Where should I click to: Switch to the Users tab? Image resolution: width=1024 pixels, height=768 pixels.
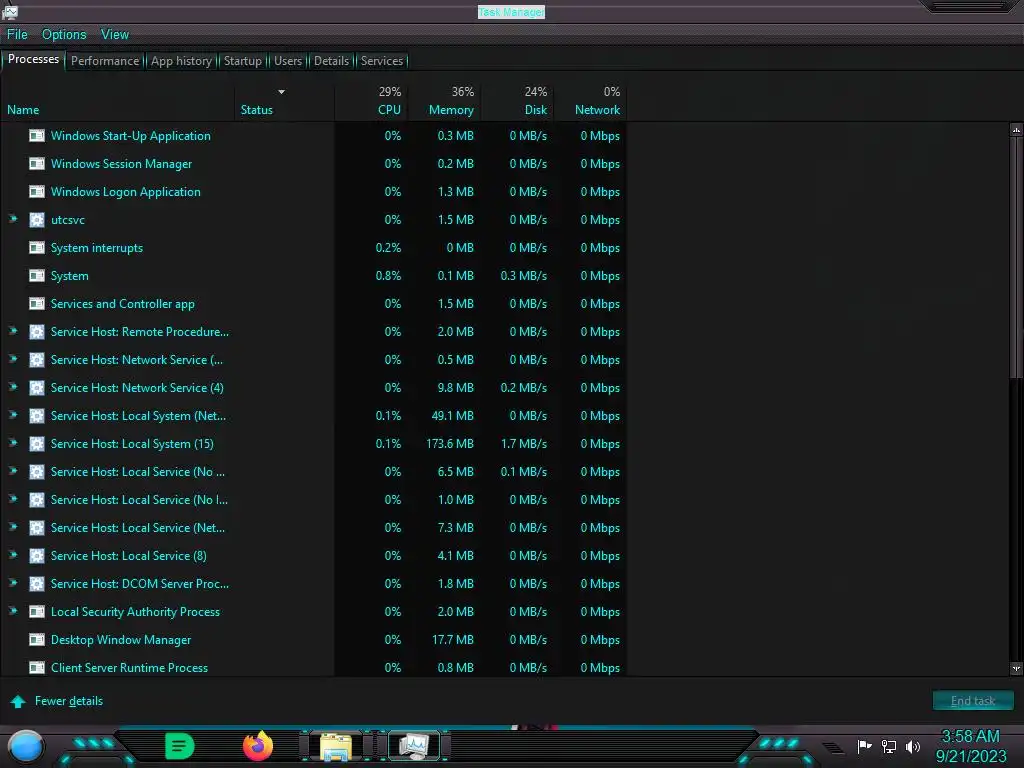pyautogui.click(x=288, y=61)
